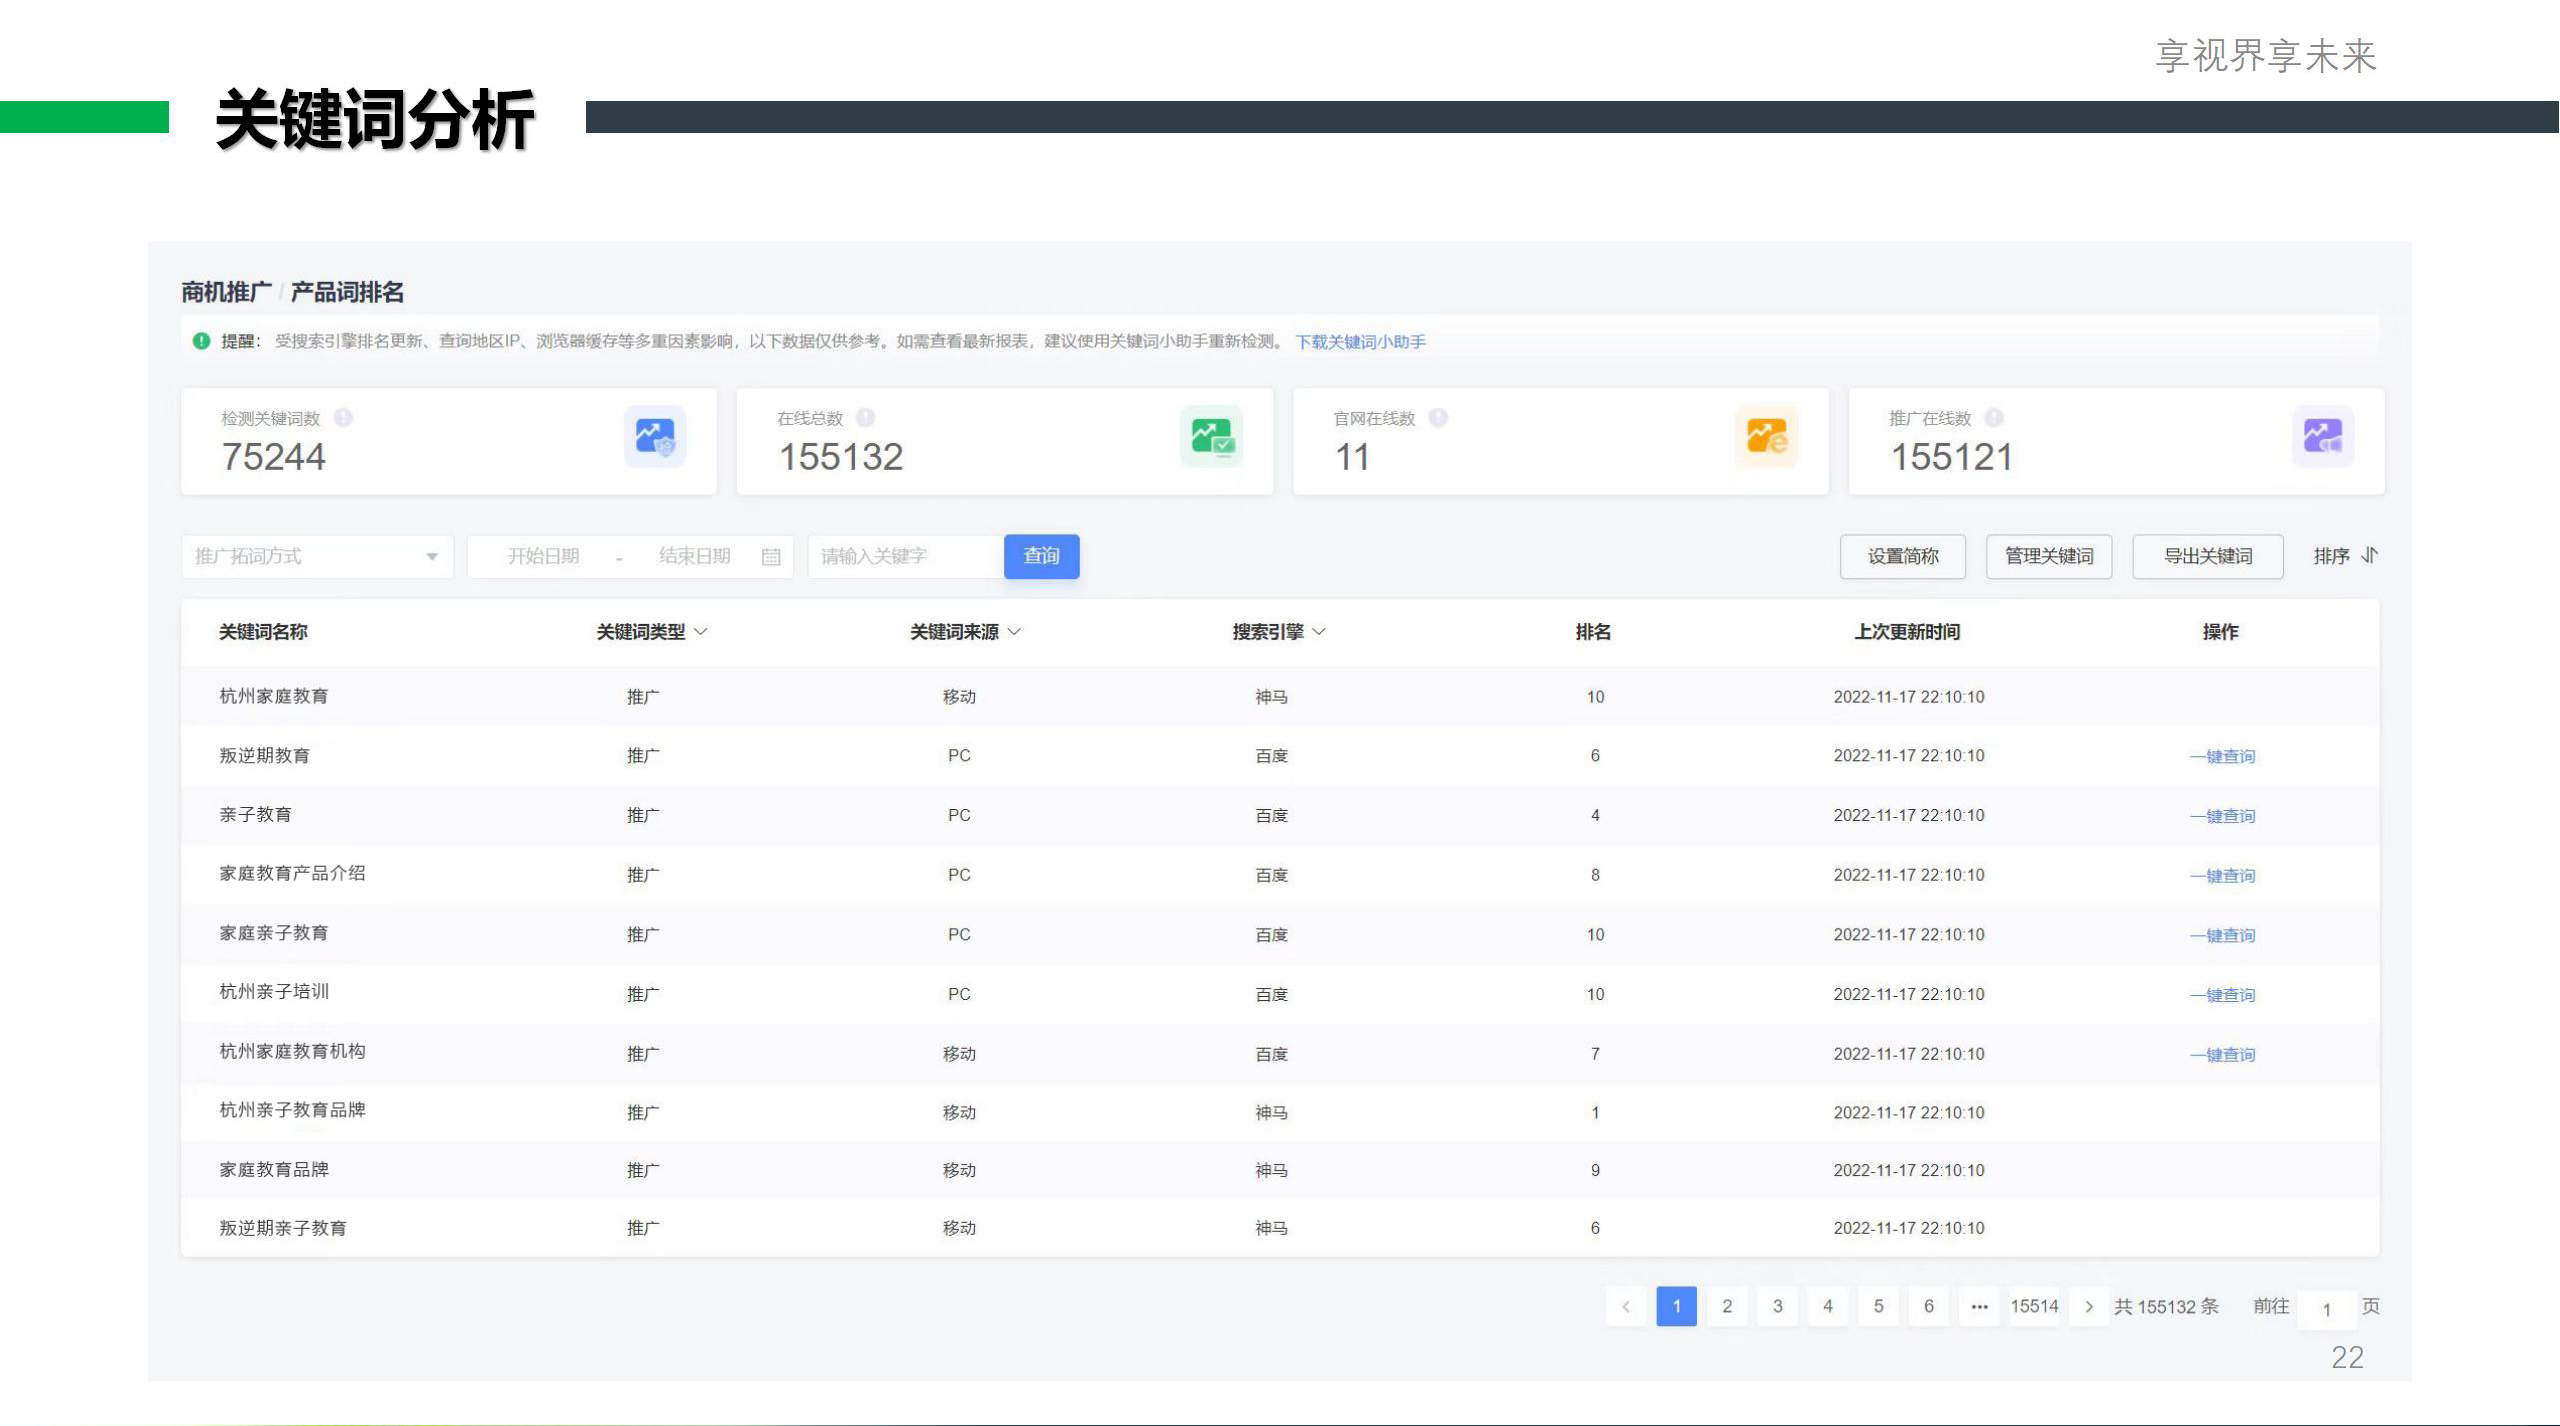The image size is (2560, 1426).
Task: Select keyword 家庭亲子教育 in the table
Action: (x=274, y=933)
